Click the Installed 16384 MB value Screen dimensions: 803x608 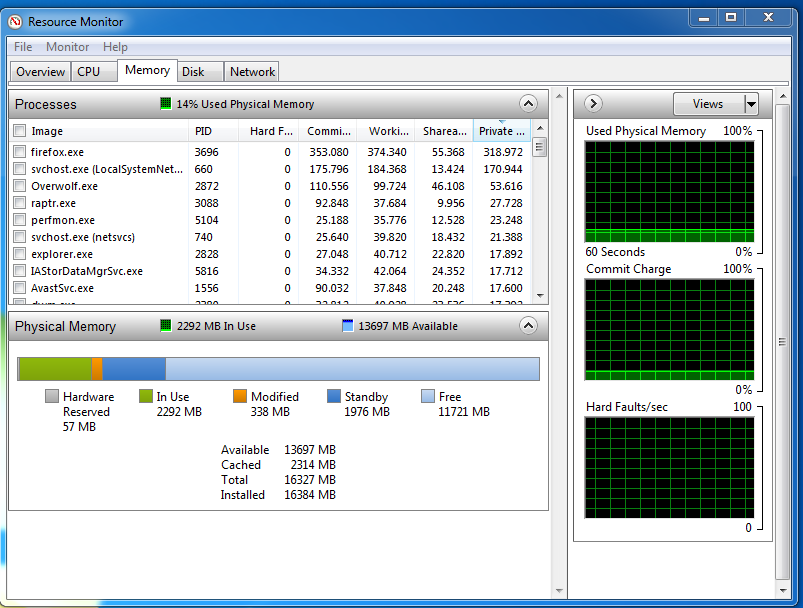point(310,495)
